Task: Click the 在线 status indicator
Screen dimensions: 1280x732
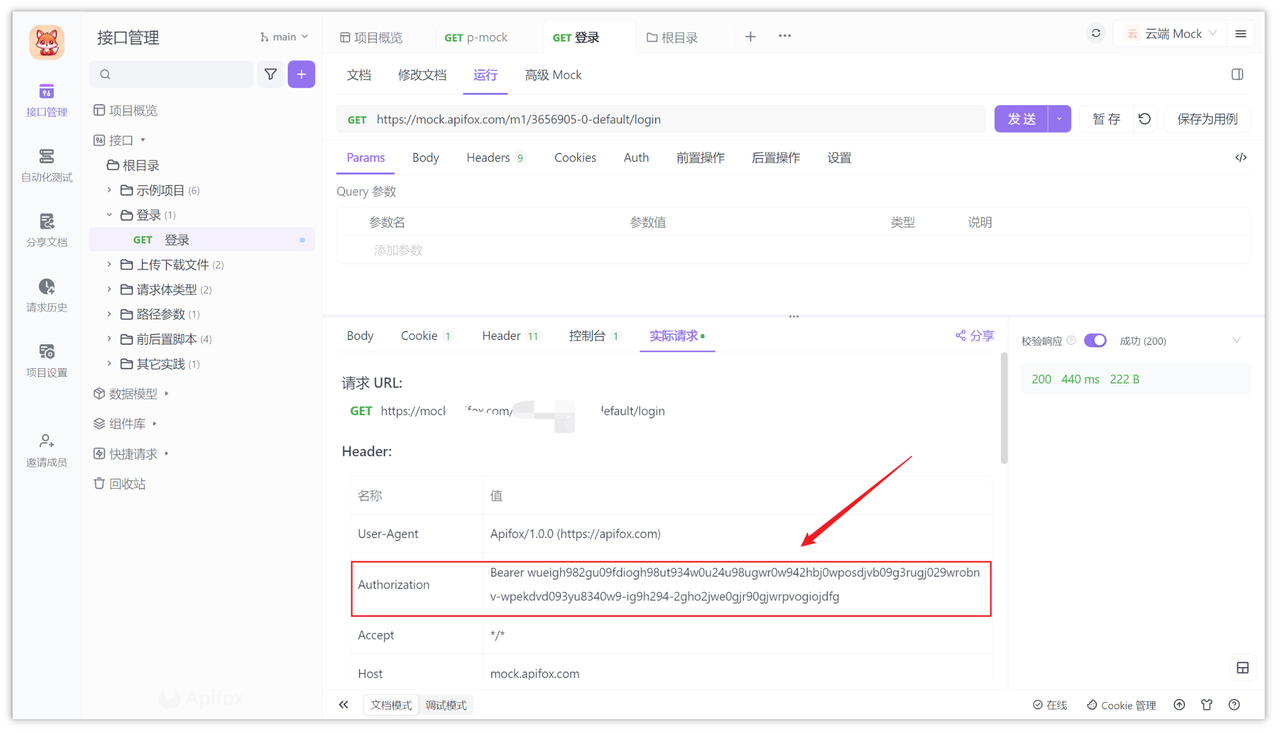Action: pos(1050,705)
